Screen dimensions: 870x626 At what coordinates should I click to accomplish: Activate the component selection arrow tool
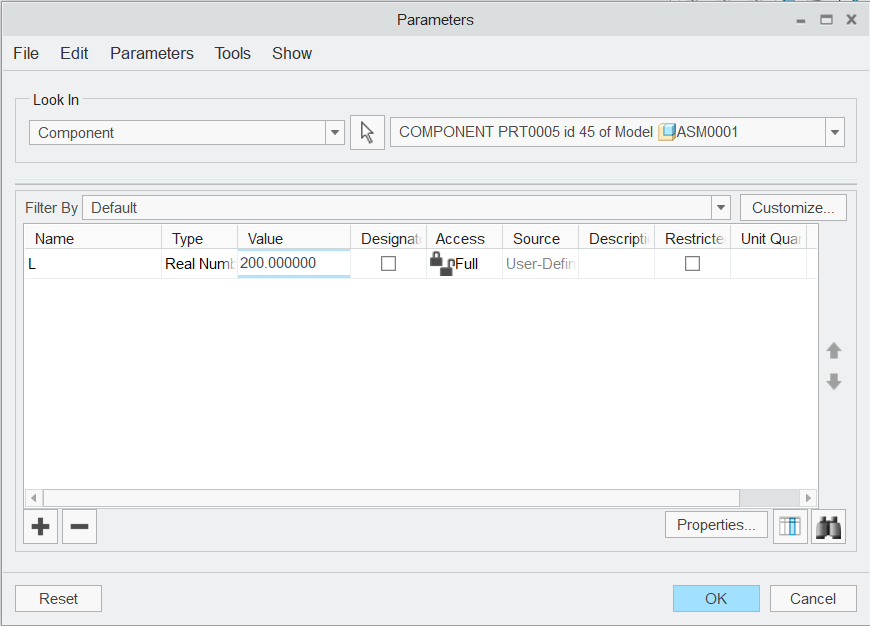pos(367,131)
